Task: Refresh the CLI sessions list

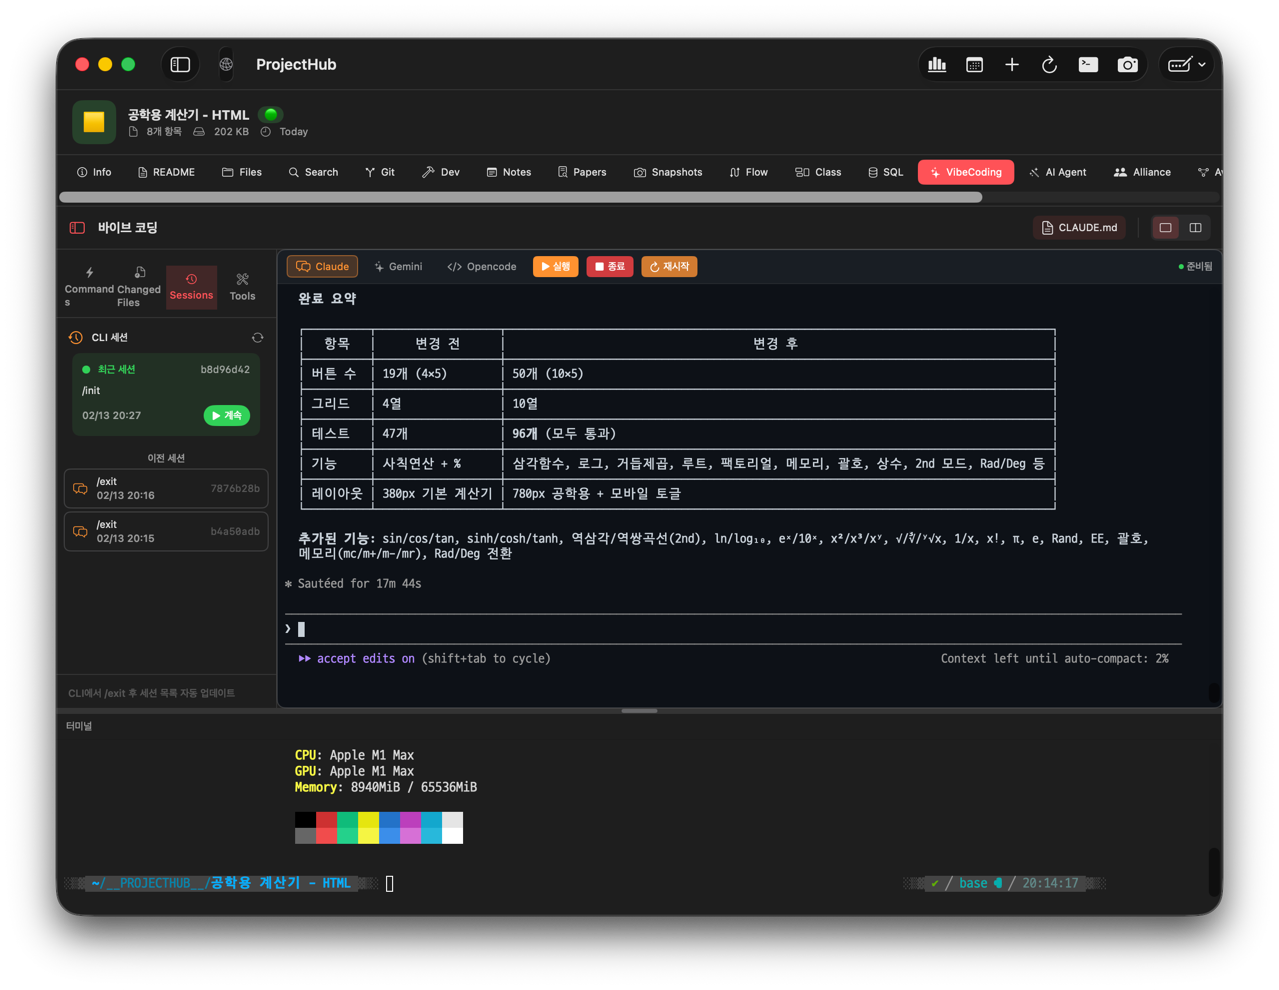Action: pyautogui.click(x=257, y=338)
